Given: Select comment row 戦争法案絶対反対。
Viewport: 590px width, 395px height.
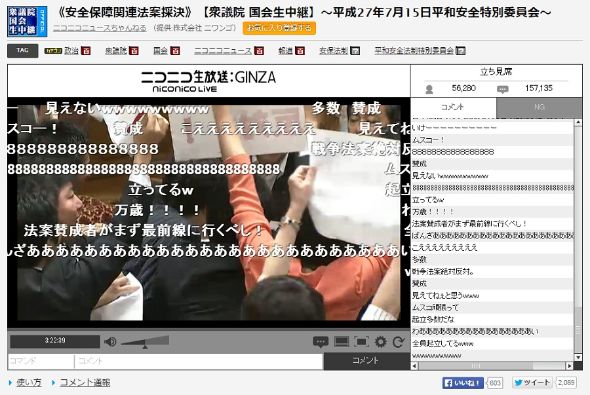Looking at the screenshot, I should tap(492, 272).
